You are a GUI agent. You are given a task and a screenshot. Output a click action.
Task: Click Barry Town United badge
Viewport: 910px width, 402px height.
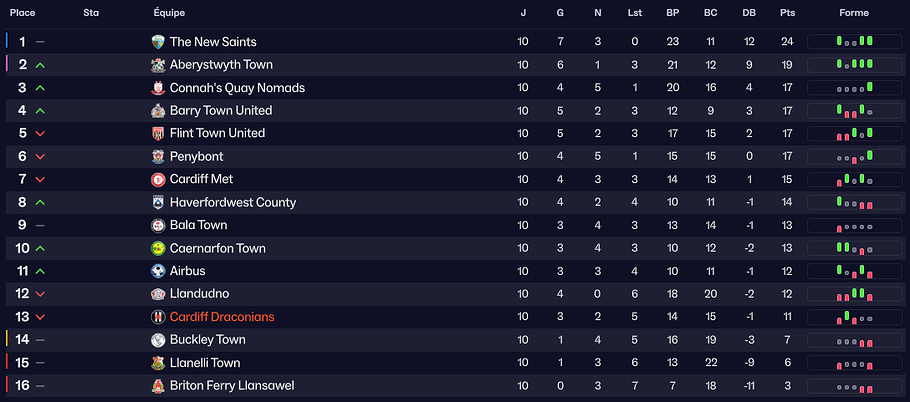158,111
